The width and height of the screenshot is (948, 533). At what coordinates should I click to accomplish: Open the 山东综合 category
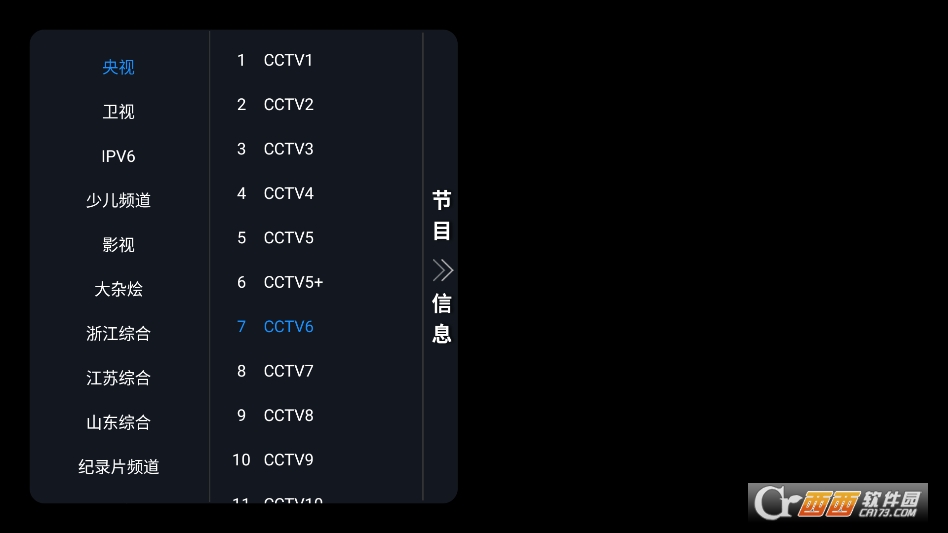(118, 422)
